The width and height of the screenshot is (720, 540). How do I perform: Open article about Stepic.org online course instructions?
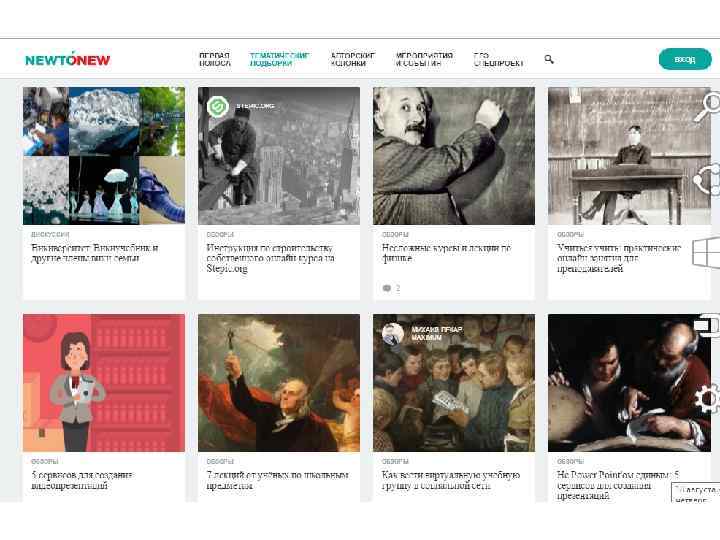[x=270, y=259]
